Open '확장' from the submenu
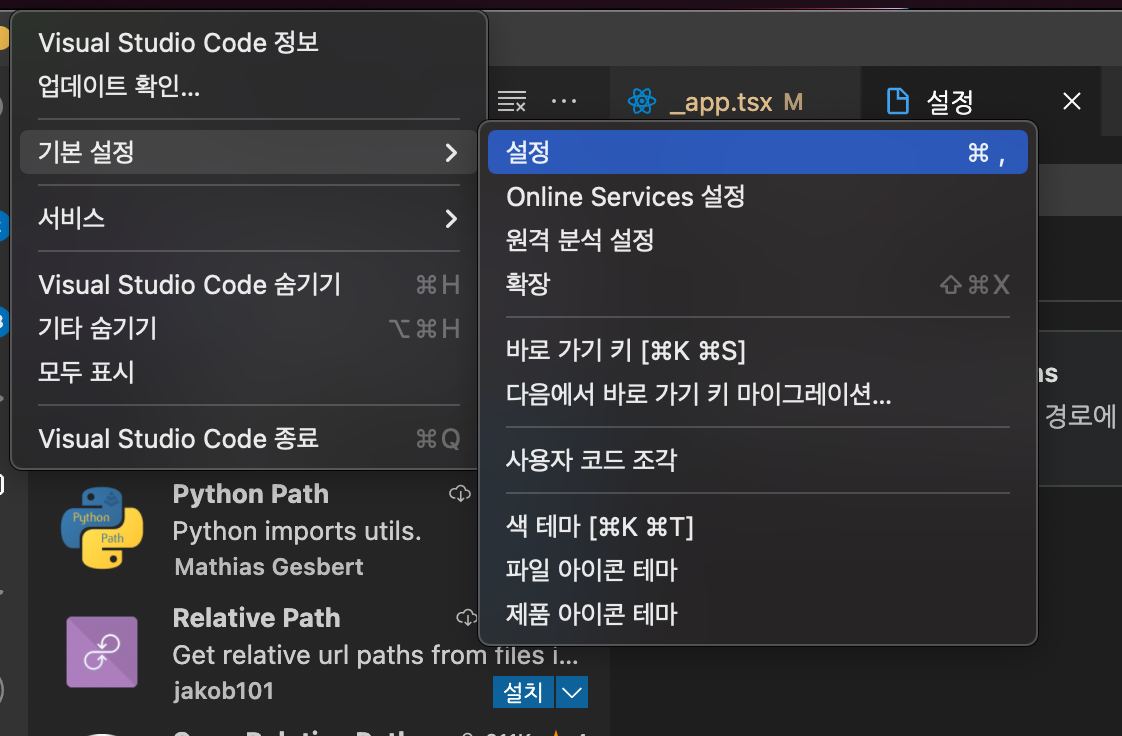This screenshot has height=736, width=1122. [758, 284]
